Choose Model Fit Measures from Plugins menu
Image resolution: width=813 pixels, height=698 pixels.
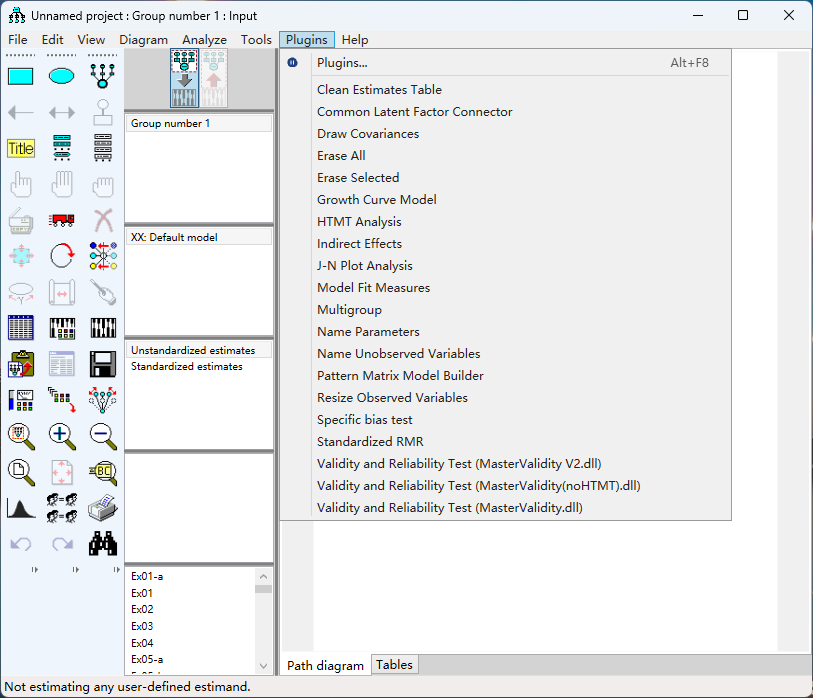373,288
